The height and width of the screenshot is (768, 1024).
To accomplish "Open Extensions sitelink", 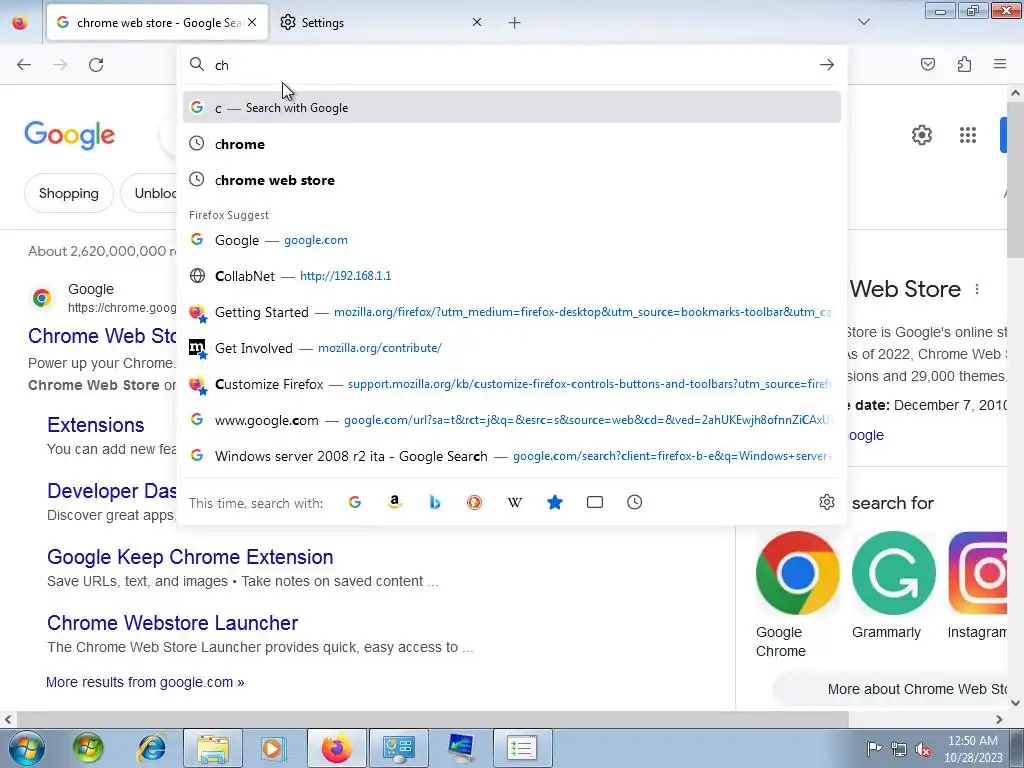I will pyautogui.click(x=96, y=424).
